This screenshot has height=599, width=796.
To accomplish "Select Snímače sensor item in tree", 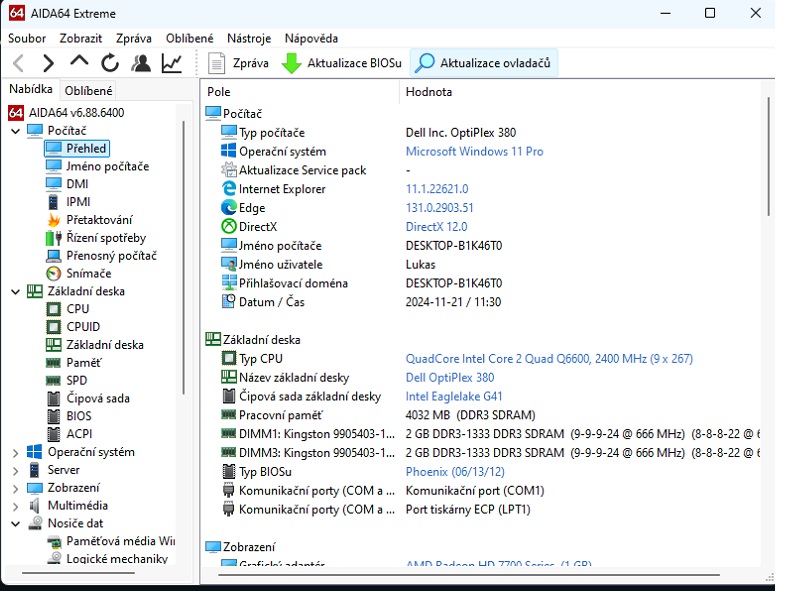I will pyautogui.click(x=88, y=273).
